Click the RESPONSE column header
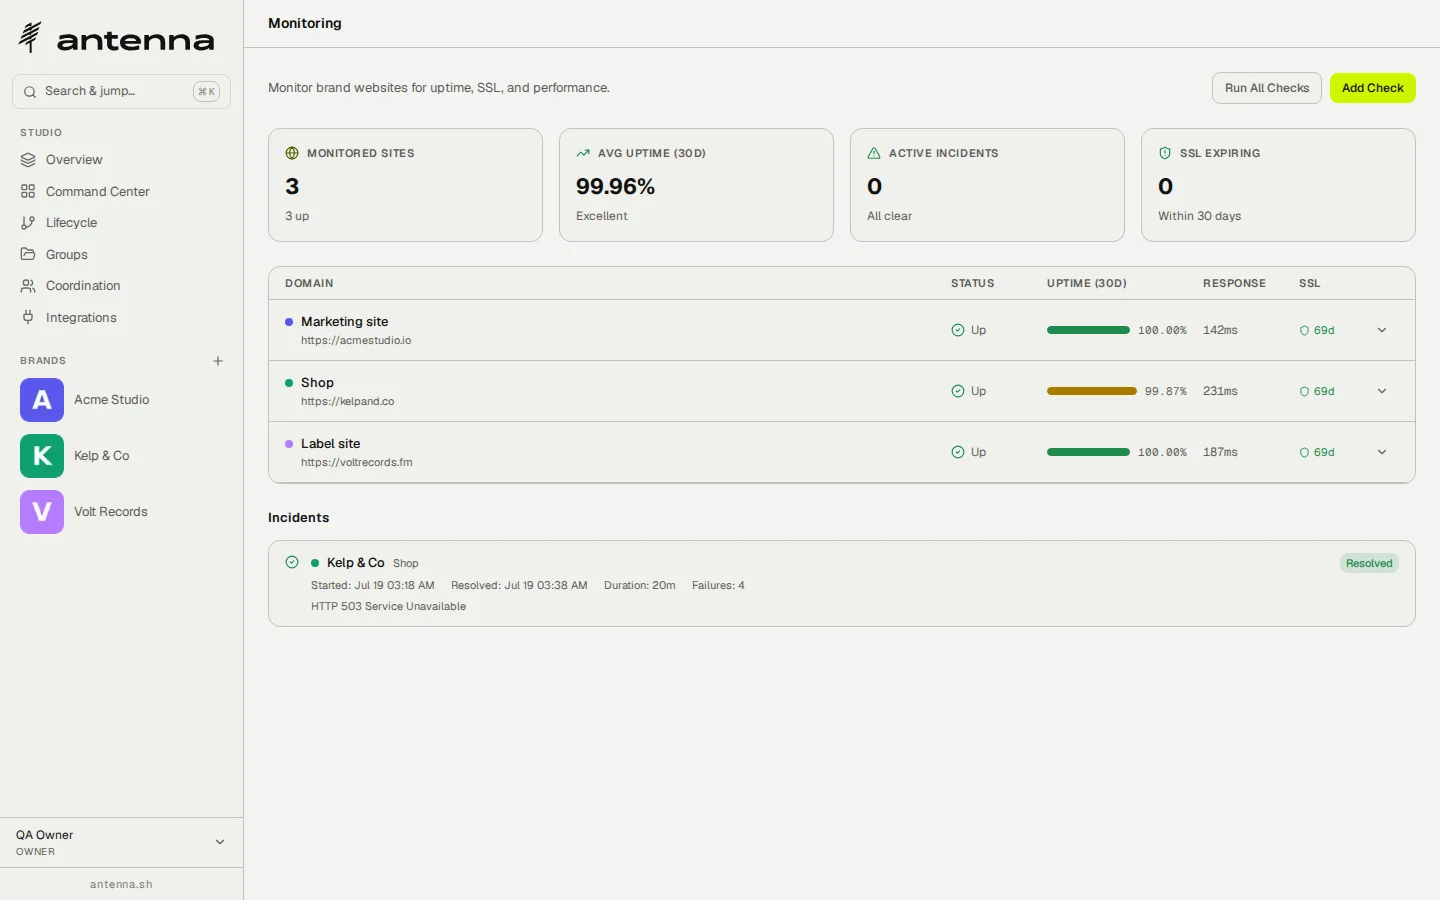Viewport: 1440px width, 900px height. click(1234, 283)
